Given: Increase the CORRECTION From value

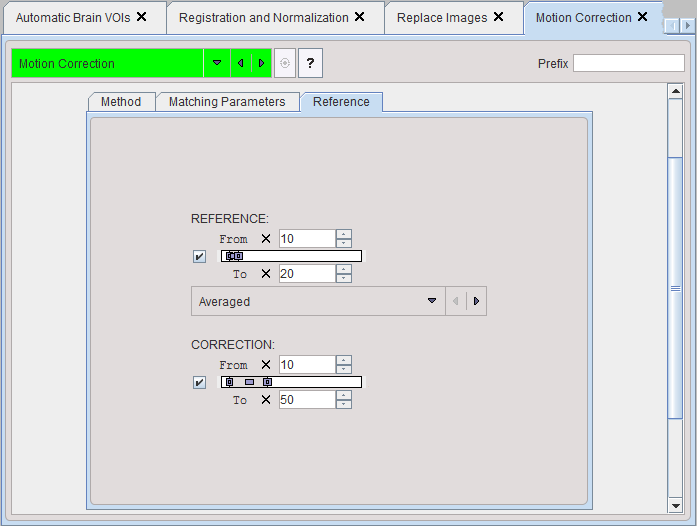Looking at the screenshot, I should tap(344, 360).
